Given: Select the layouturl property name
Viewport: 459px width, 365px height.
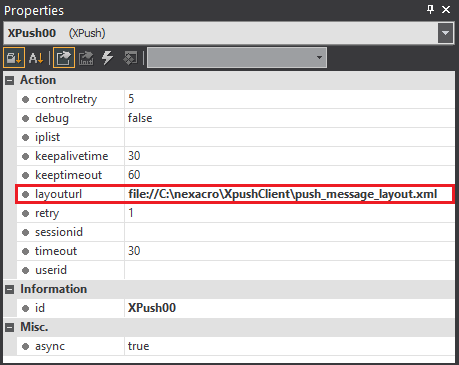Looking at the screenshot, I should (58, 194).
